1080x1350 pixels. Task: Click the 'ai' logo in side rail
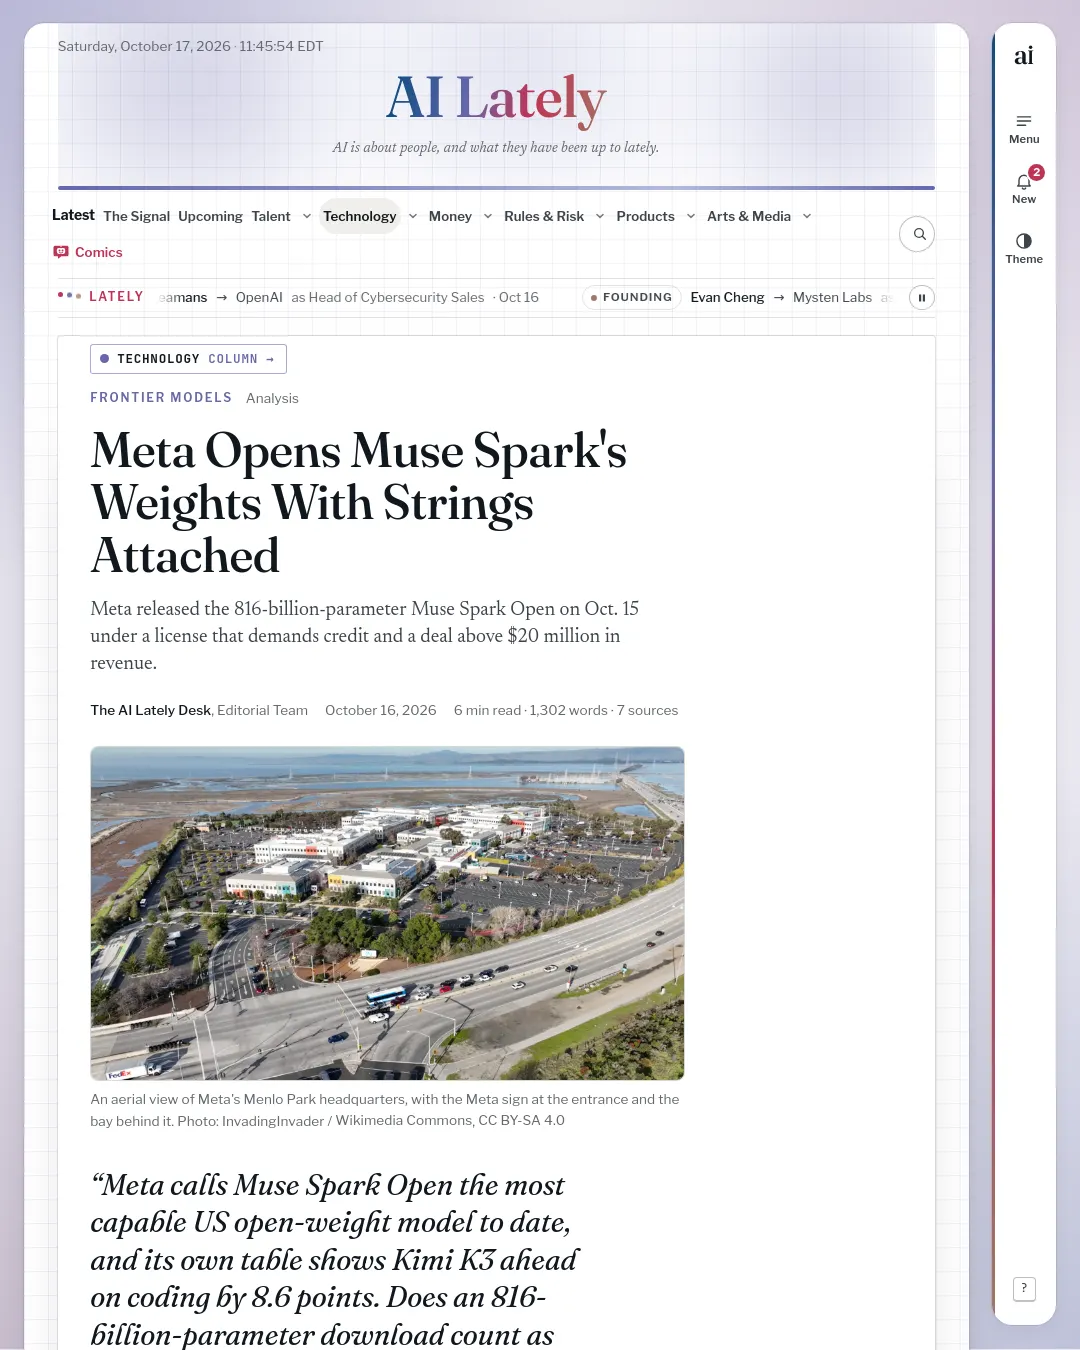click(1024, 56)
